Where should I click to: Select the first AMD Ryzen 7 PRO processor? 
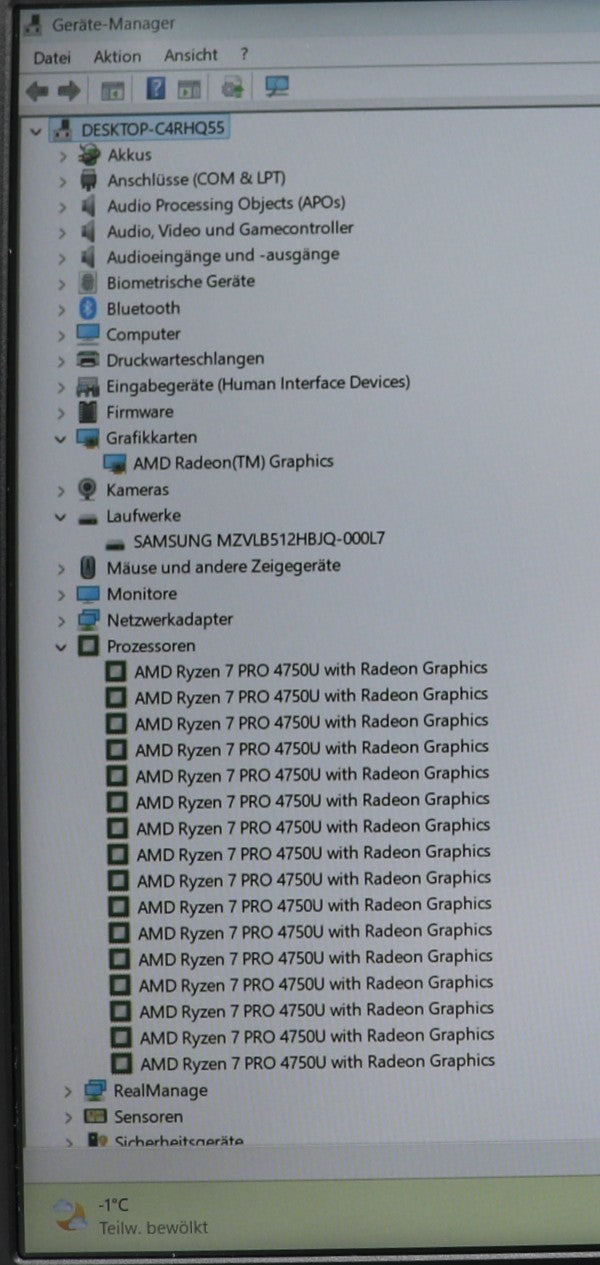click(x=311, y=668)
